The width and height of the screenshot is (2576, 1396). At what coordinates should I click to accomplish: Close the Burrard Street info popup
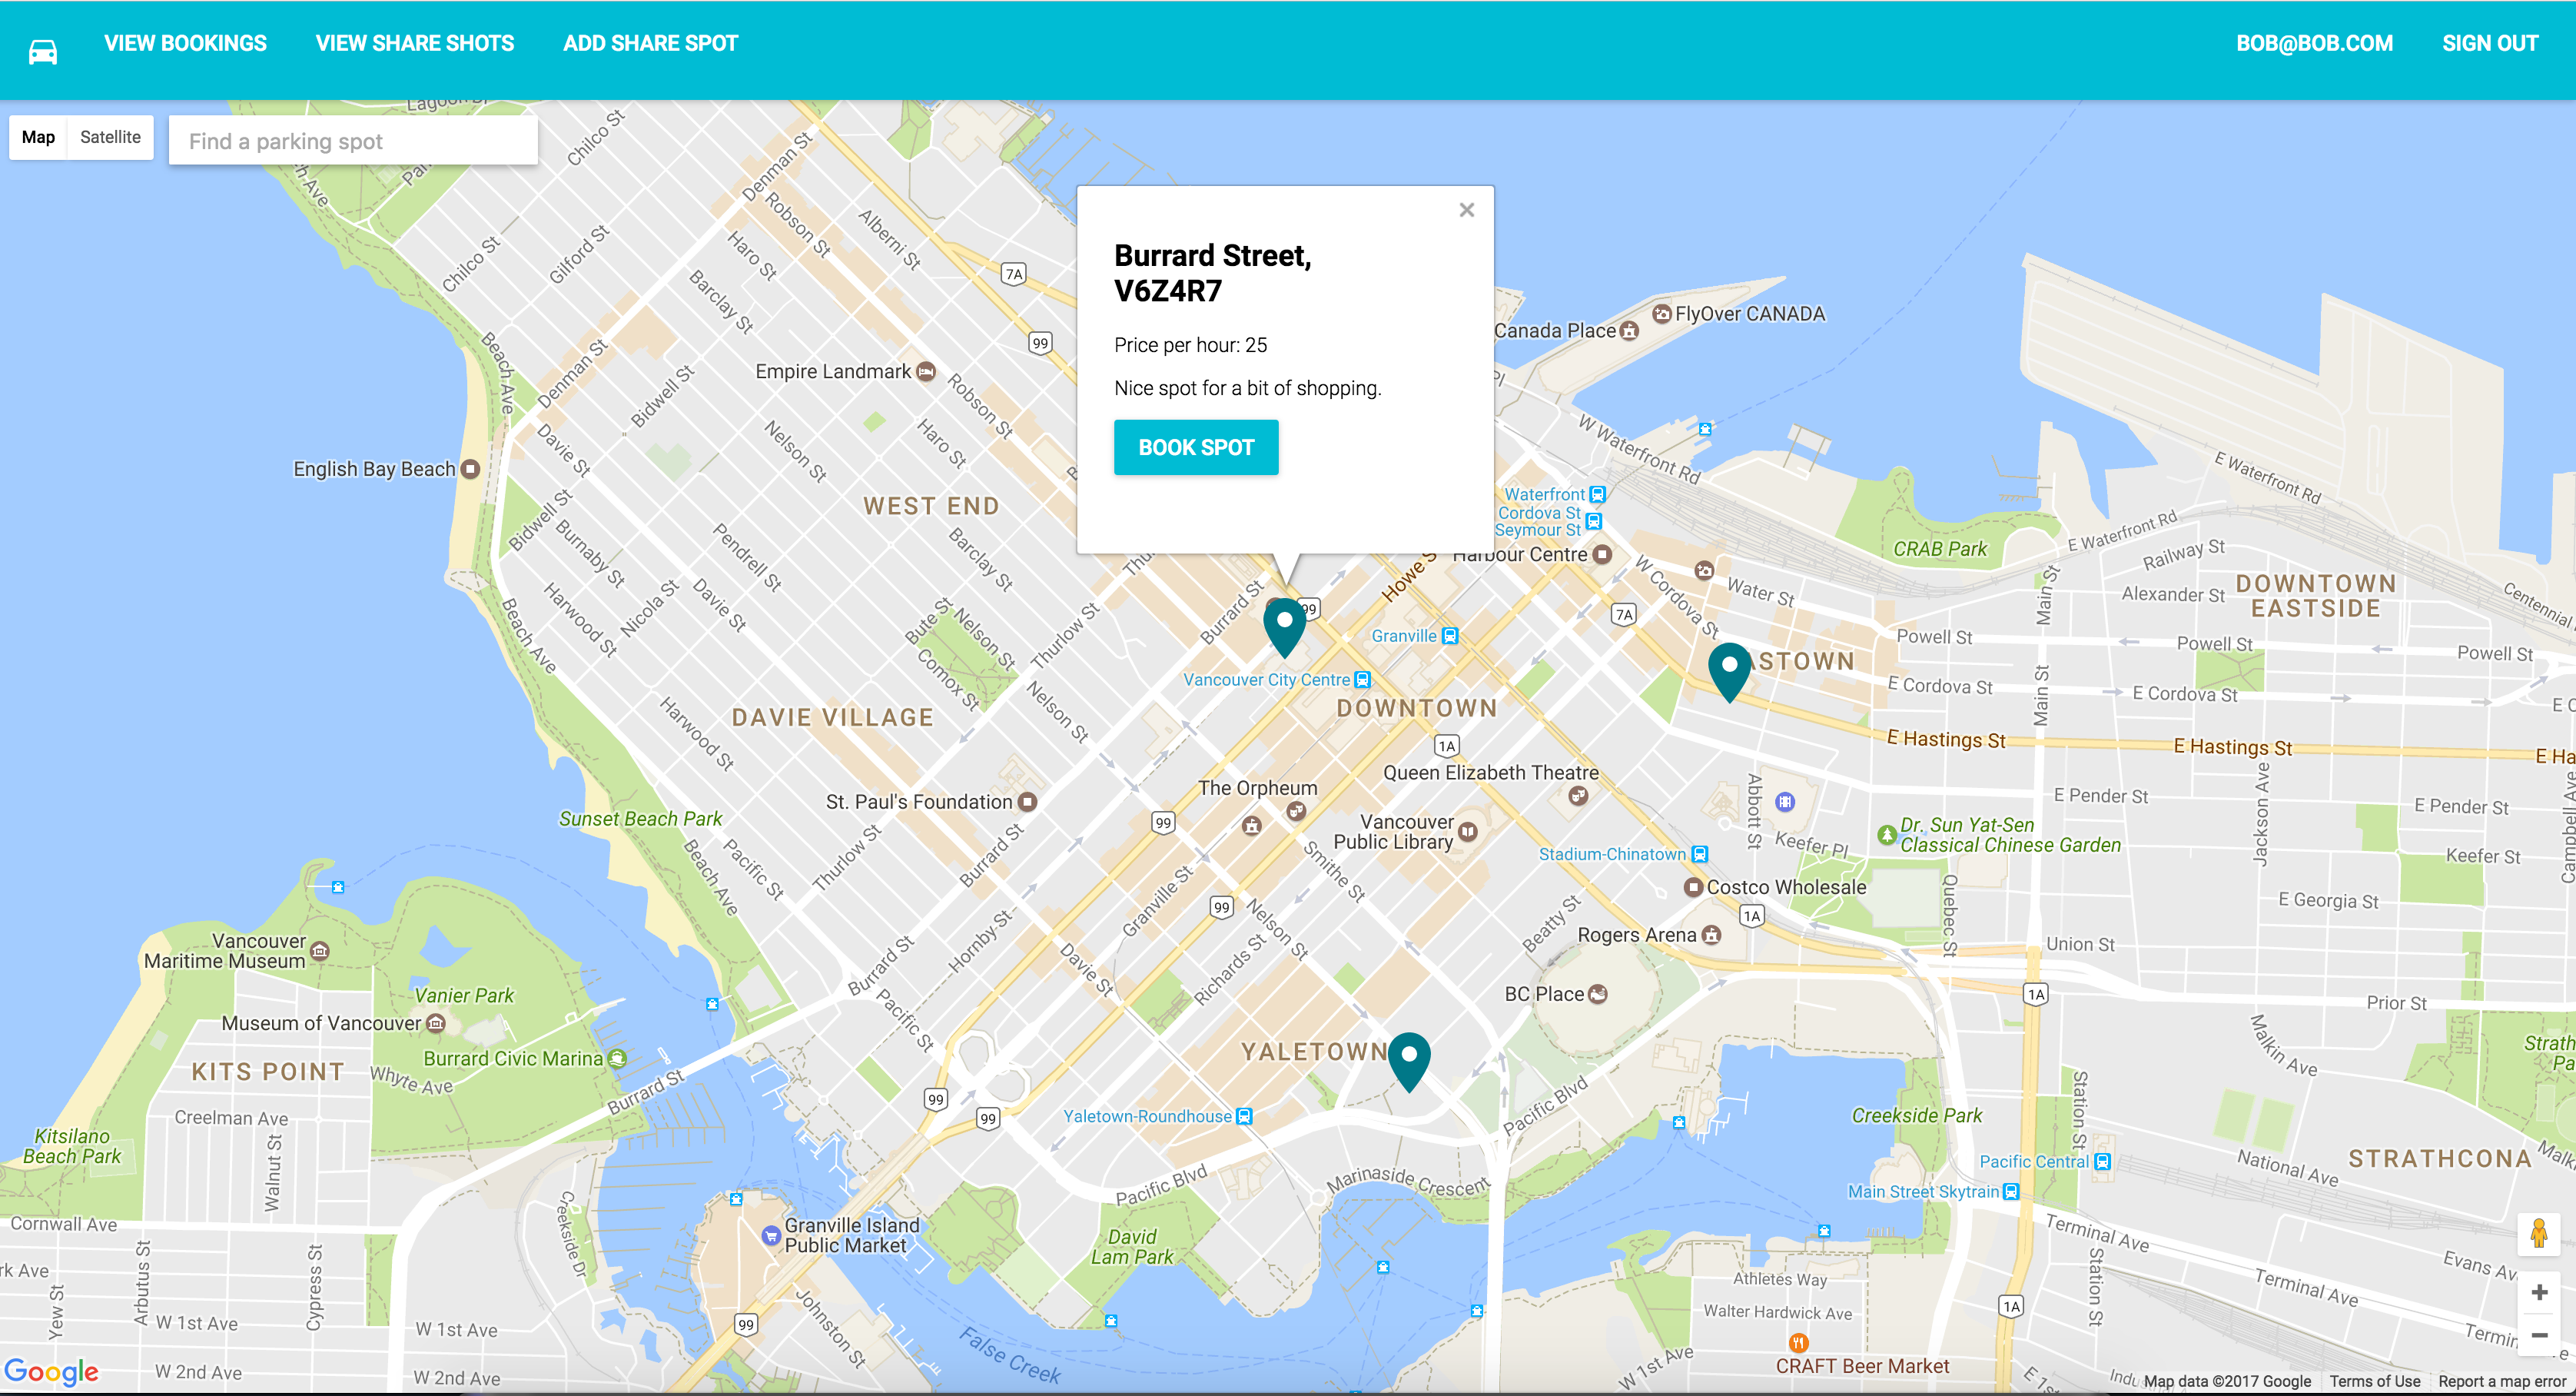(1466, 210)
